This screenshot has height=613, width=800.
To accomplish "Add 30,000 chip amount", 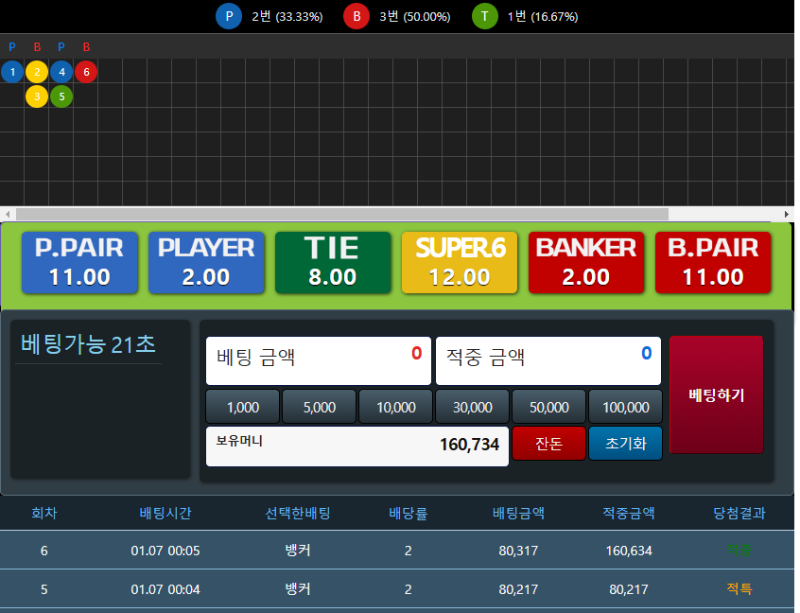I will click(x=472, y=407).
